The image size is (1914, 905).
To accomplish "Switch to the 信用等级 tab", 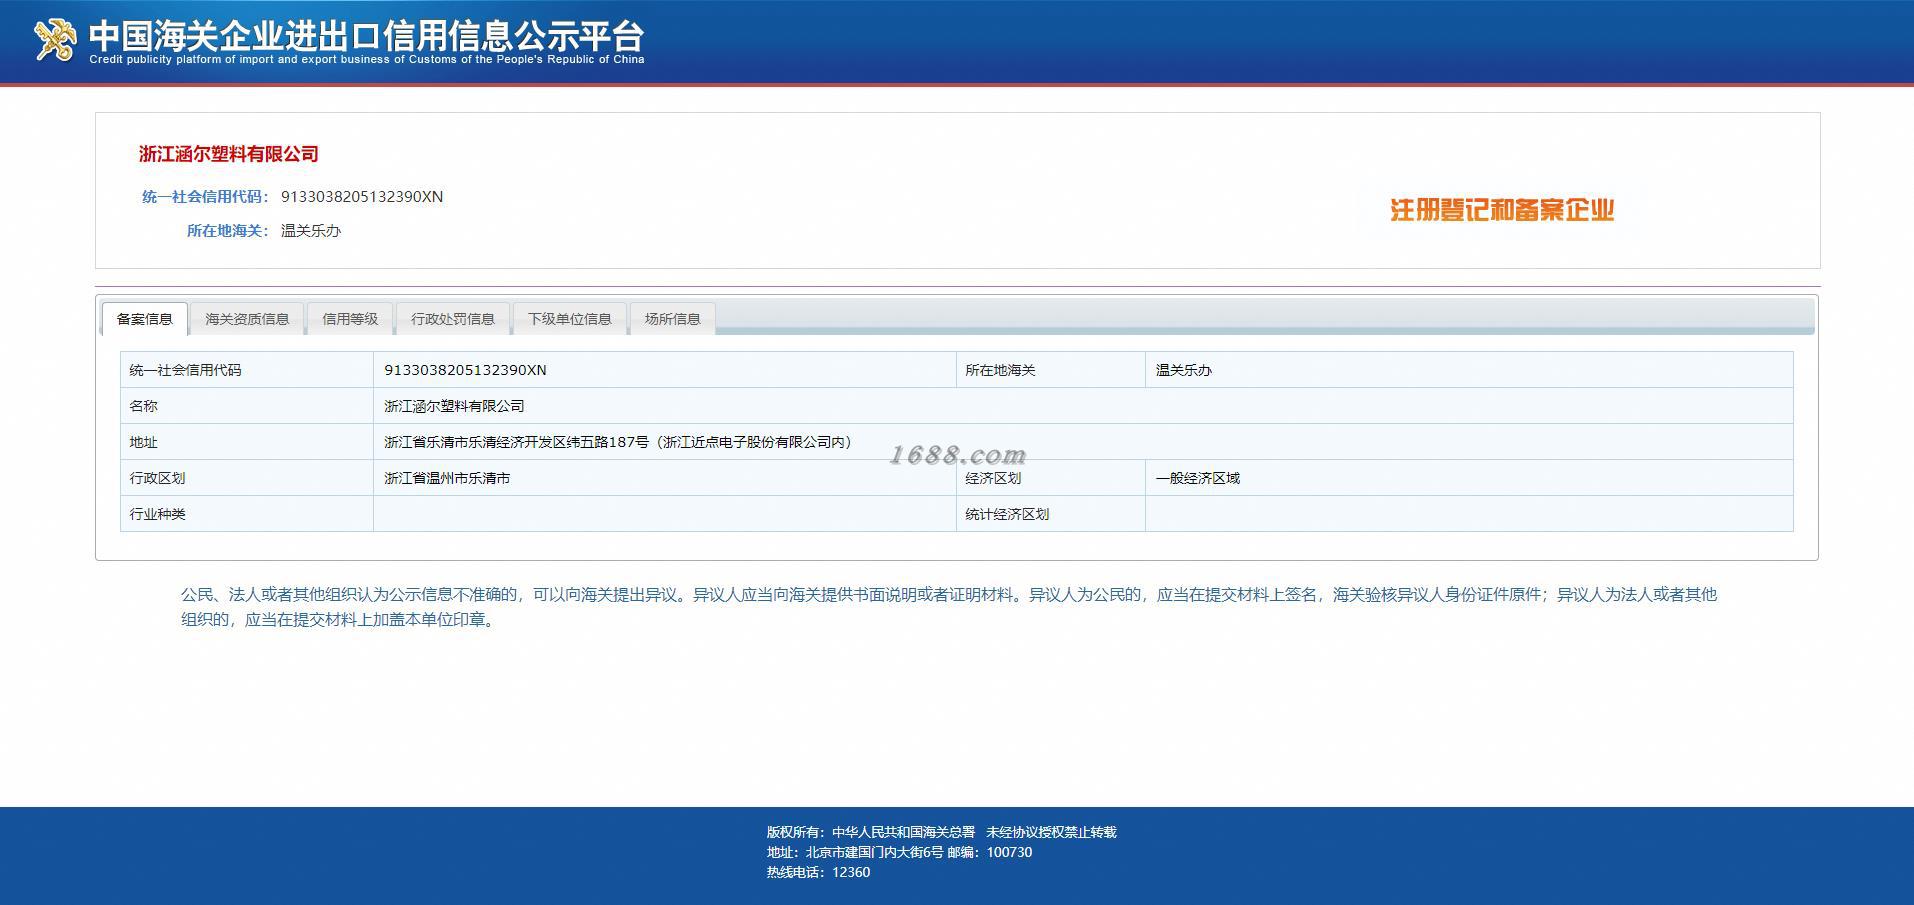I will point(350,319).
